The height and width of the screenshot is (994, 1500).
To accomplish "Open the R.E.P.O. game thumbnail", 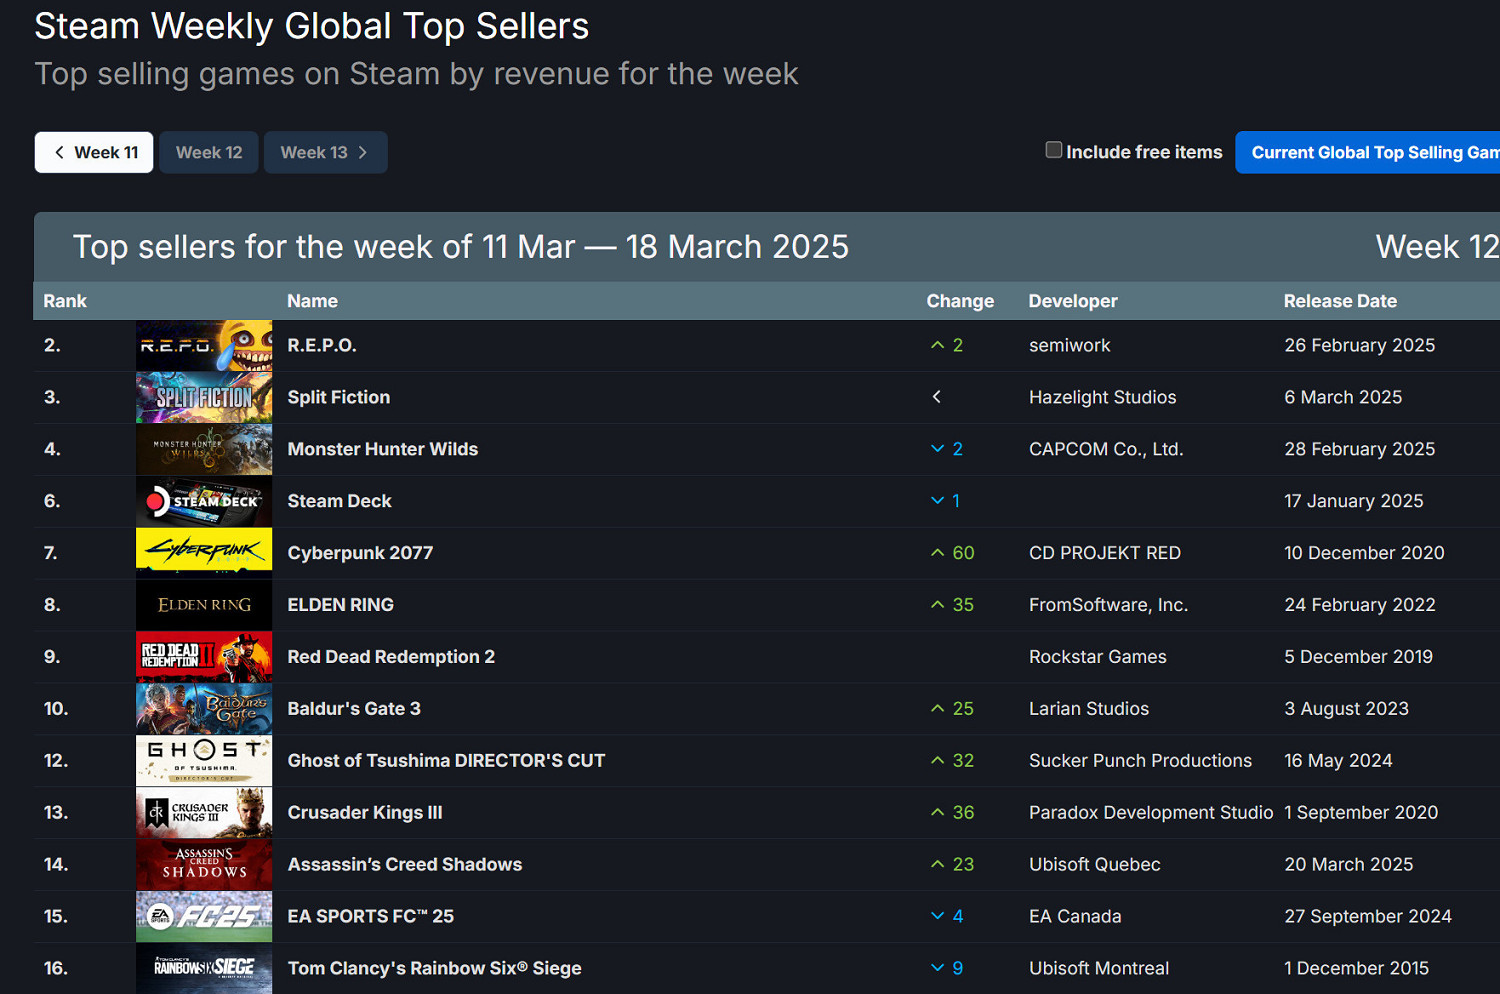I will pyautogui.click(x=203, y=346).
